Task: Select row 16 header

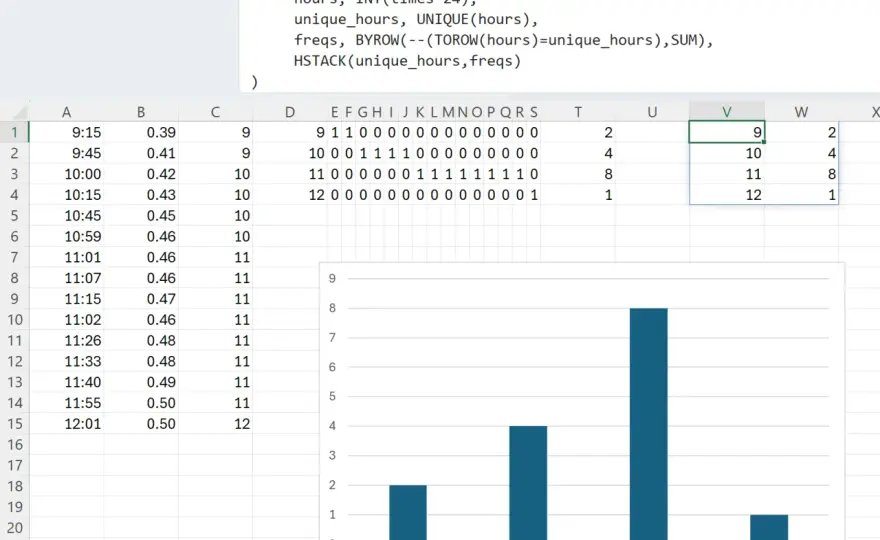Action: pos(15,445)
